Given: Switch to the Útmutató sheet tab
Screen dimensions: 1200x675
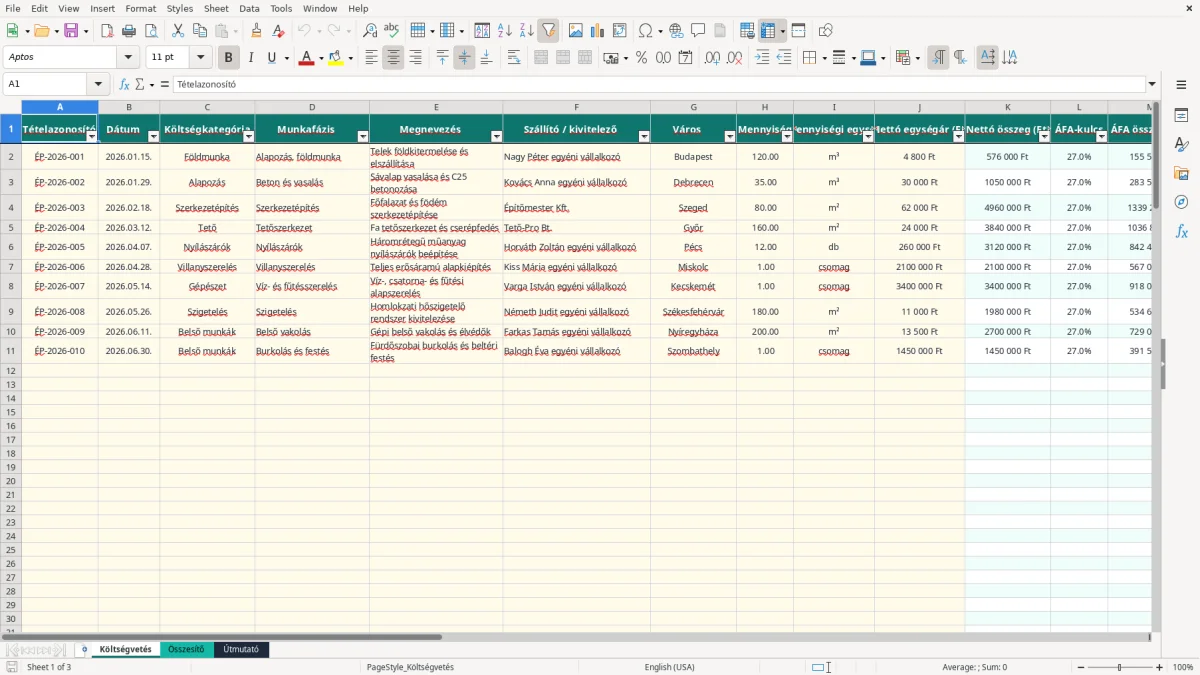Looking at the screenshot, I should click(x=241, y=650).
